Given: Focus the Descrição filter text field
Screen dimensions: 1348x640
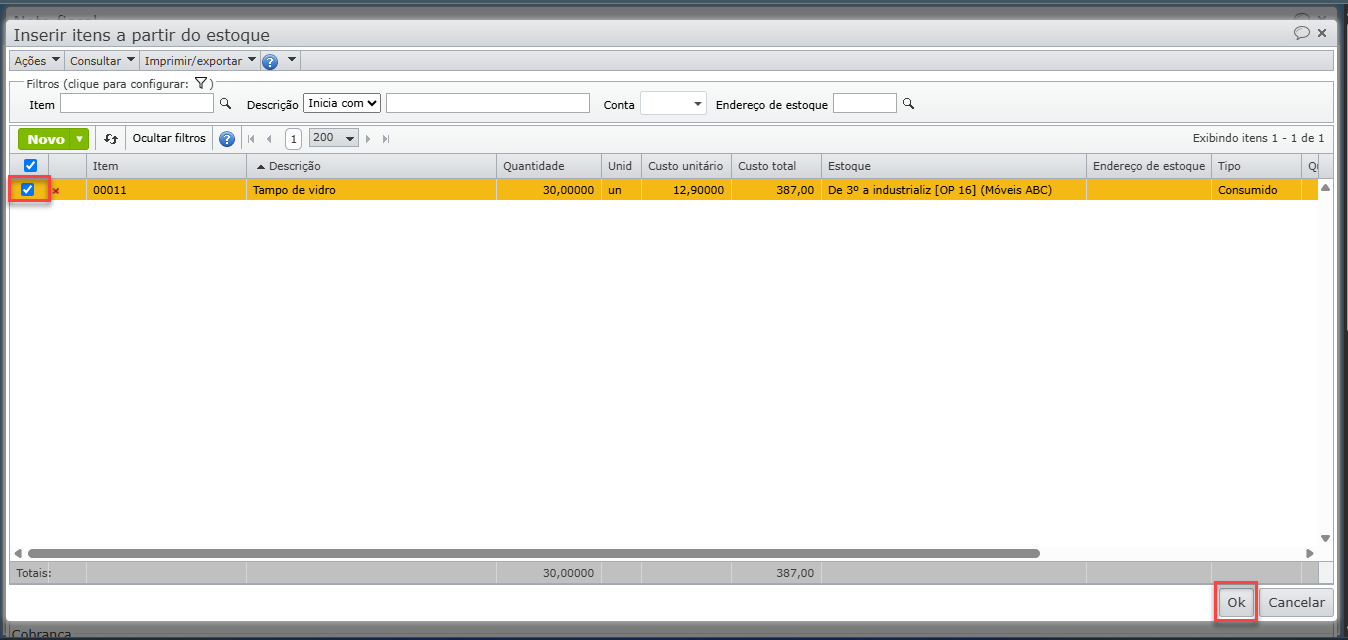Looking at the screenshot, I should 488,103.
